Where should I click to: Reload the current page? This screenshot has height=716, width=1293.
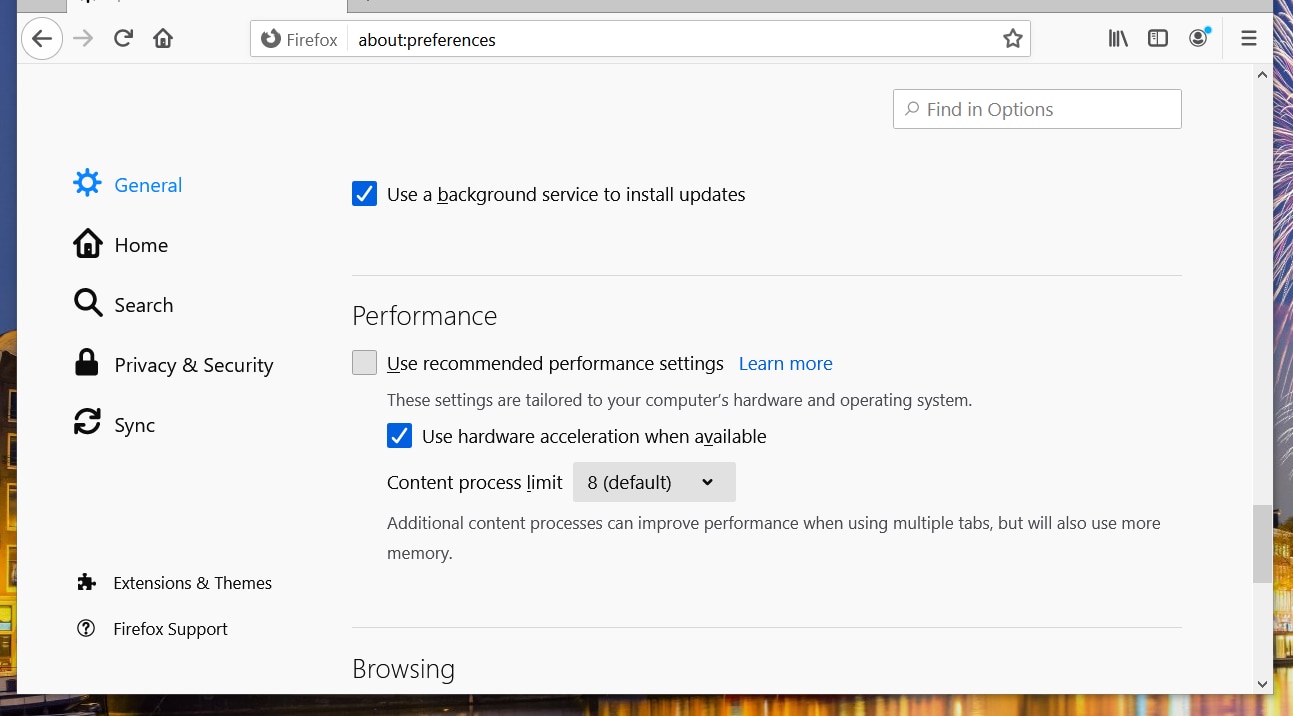[x=123, y=39]
